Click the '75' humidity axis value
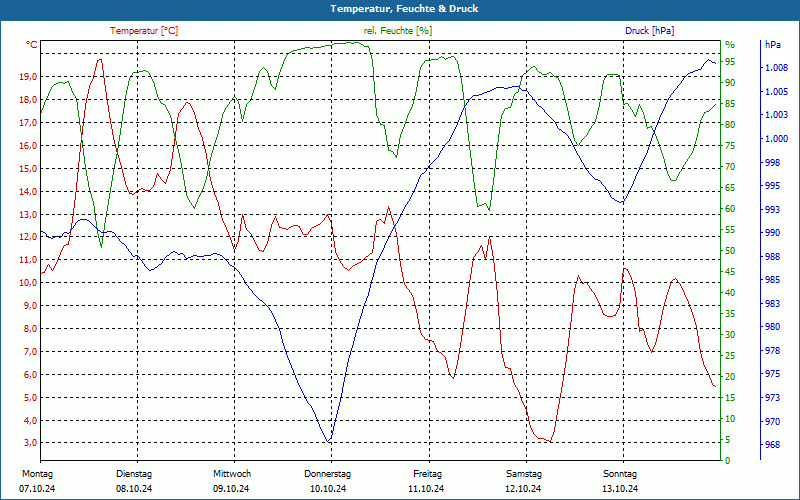Viewport: 800px width, 500px height. (730, 146)
